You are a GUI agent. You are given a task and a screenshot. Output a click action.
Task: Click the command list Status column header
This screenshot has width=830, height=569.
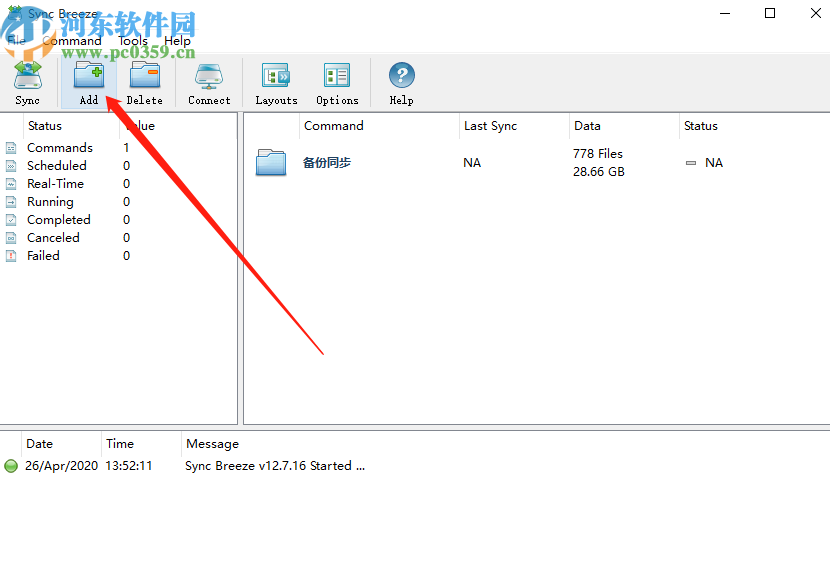701,126
